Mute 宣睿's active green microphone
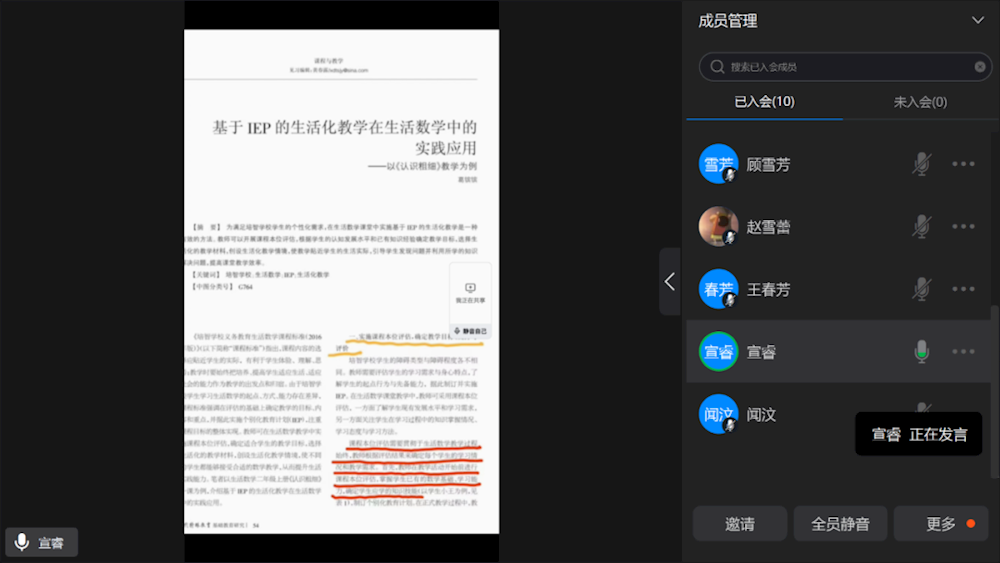The height and width of the screenshot is (563, 1000). 921,351
